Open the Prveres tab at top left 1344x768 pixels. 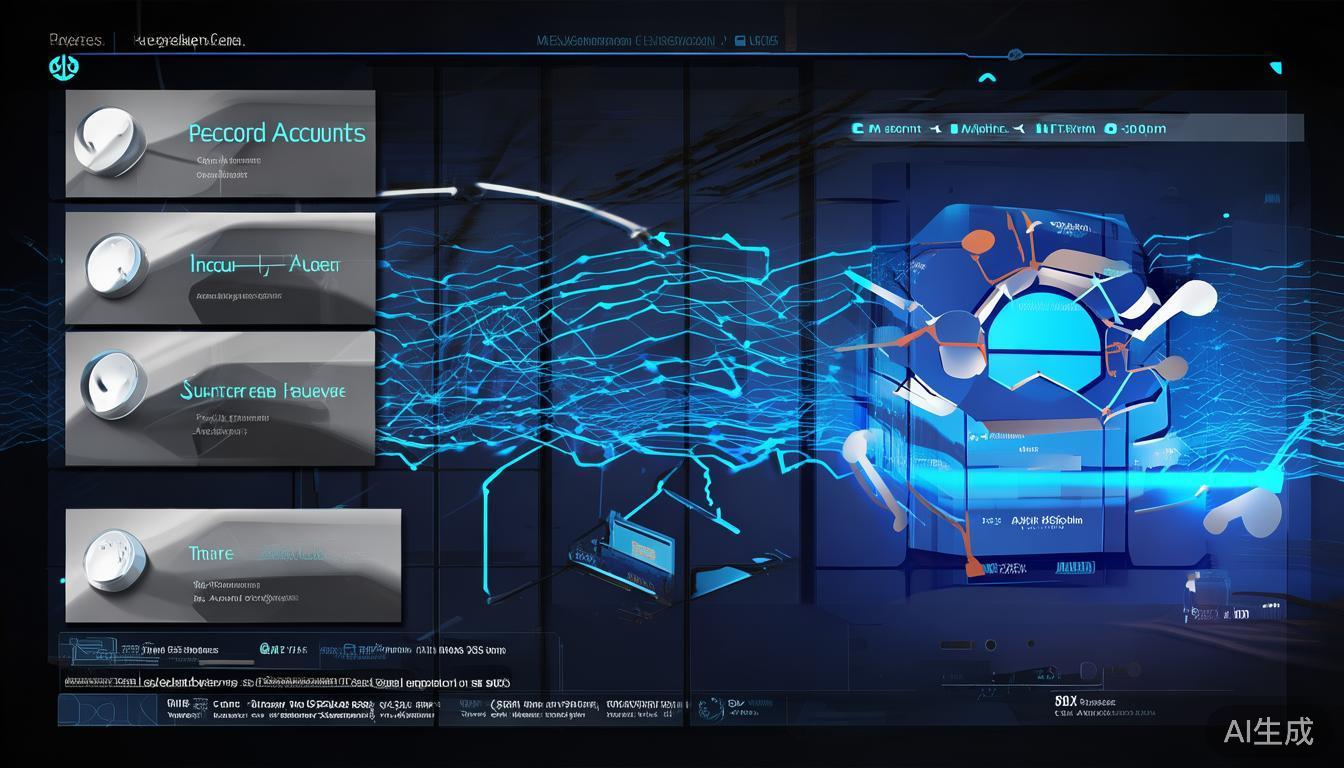pos(76,40)
